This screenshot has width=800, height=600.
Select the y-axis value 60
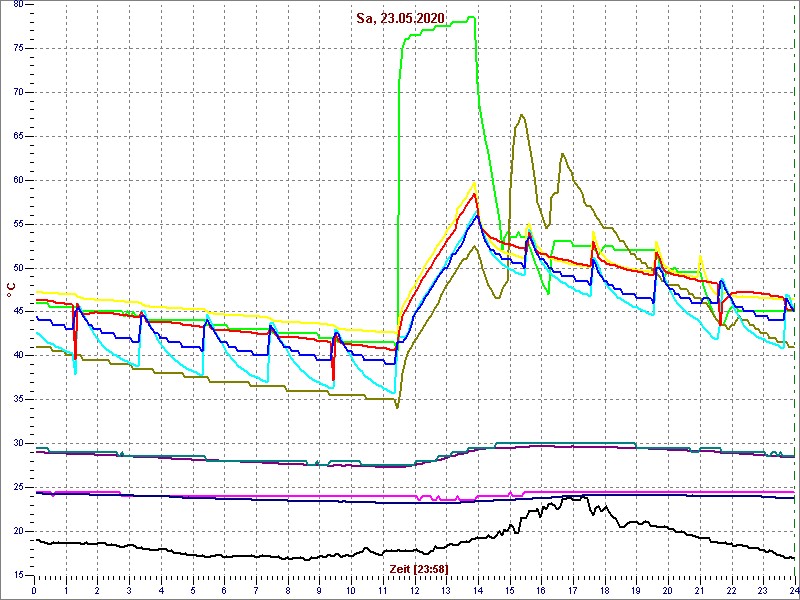pyautogui.click(x=17, y=180)
